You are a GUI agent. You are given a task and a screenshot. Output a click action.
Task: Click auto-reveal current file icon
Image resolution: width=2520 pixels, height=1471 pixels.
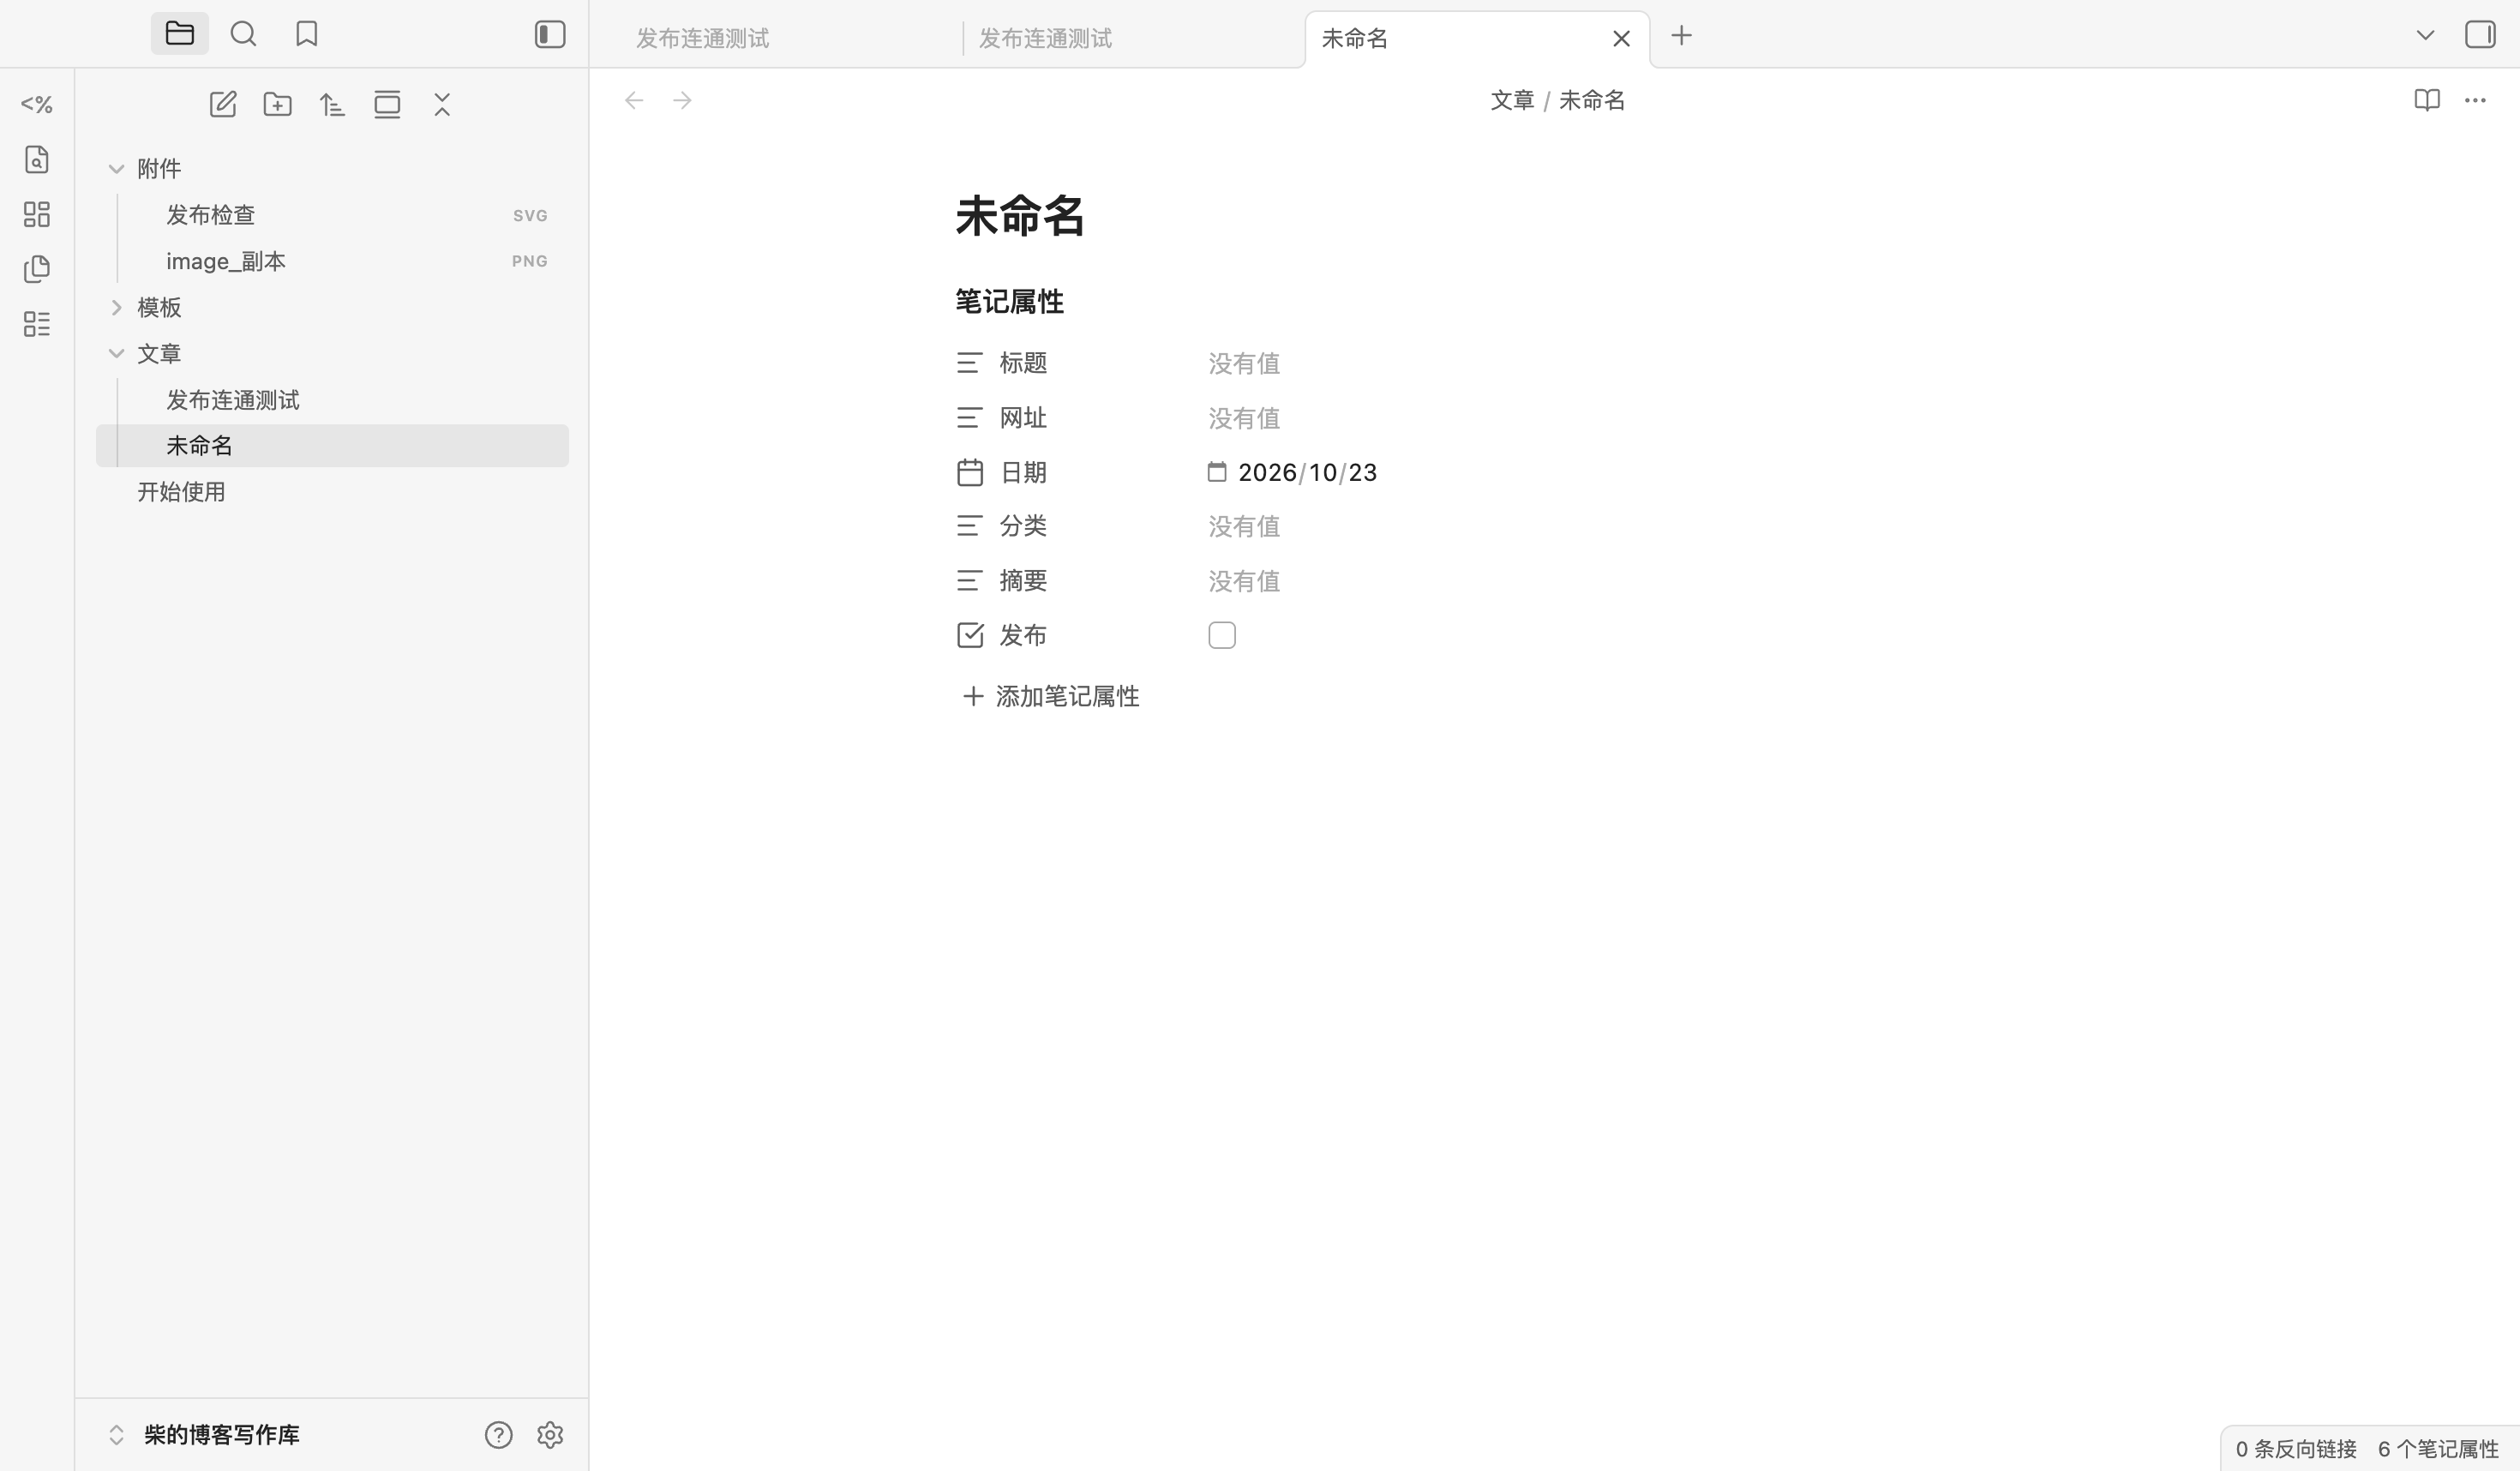pyautogui.click(x=387, y=104)
